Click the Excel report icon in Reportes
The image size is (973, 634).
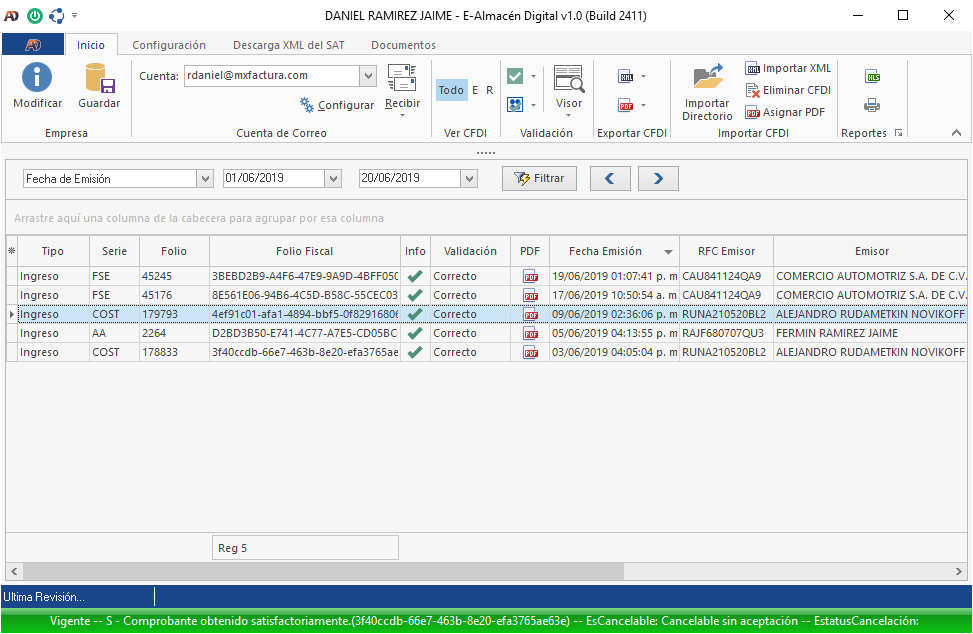pyautogui.click(x=872, y=77)
